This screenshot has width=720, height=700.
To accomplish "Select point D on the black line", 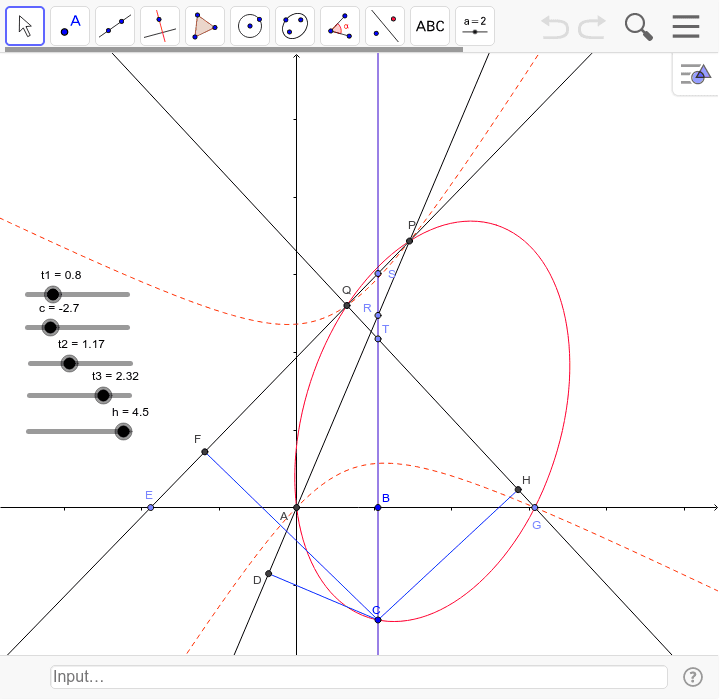I will 269,574.
